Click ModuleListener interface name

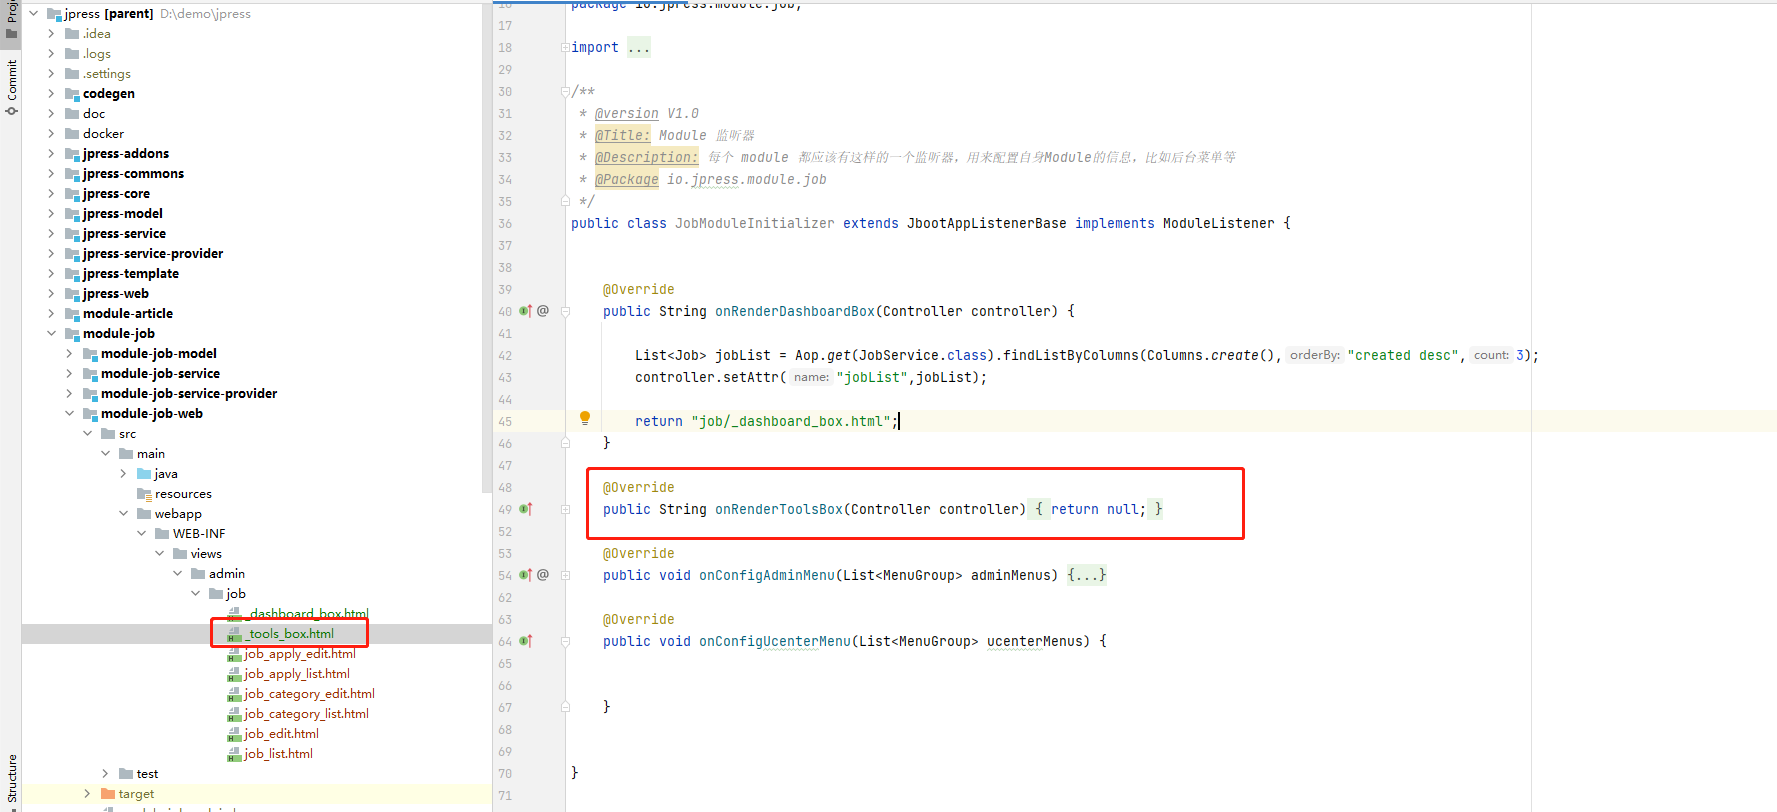[x=1218, y=223]
